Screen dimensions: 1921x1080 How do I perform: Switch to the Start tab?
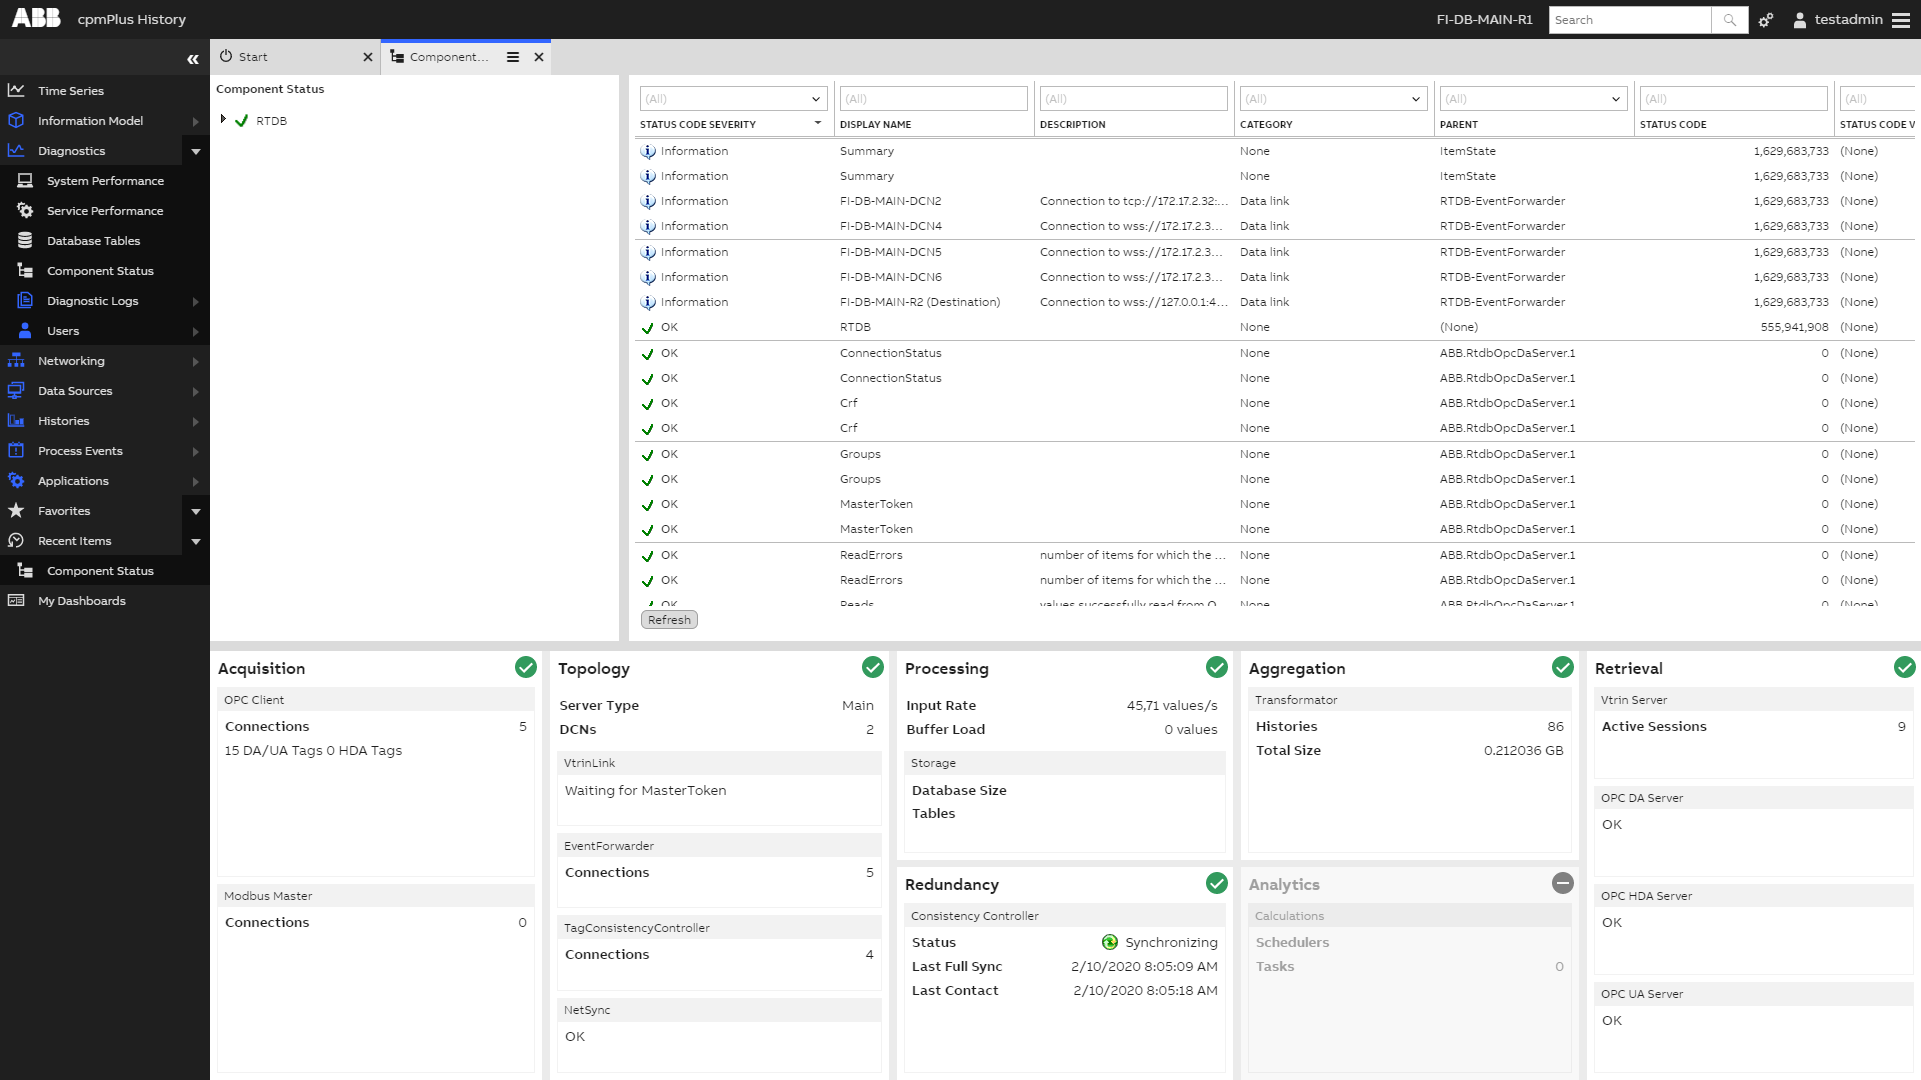253,57
